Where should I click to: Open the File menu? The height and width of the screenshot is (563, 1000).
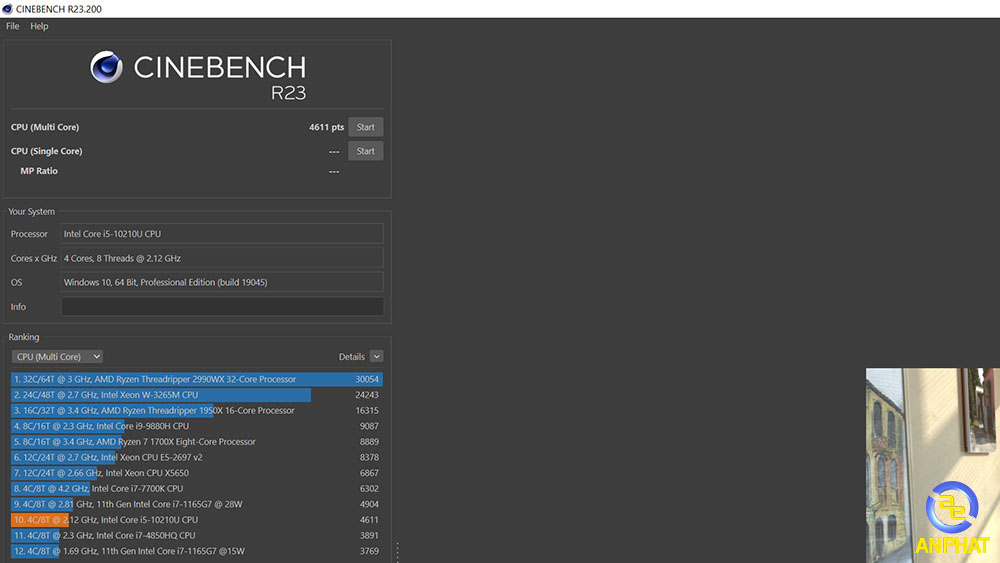(12, 26)
